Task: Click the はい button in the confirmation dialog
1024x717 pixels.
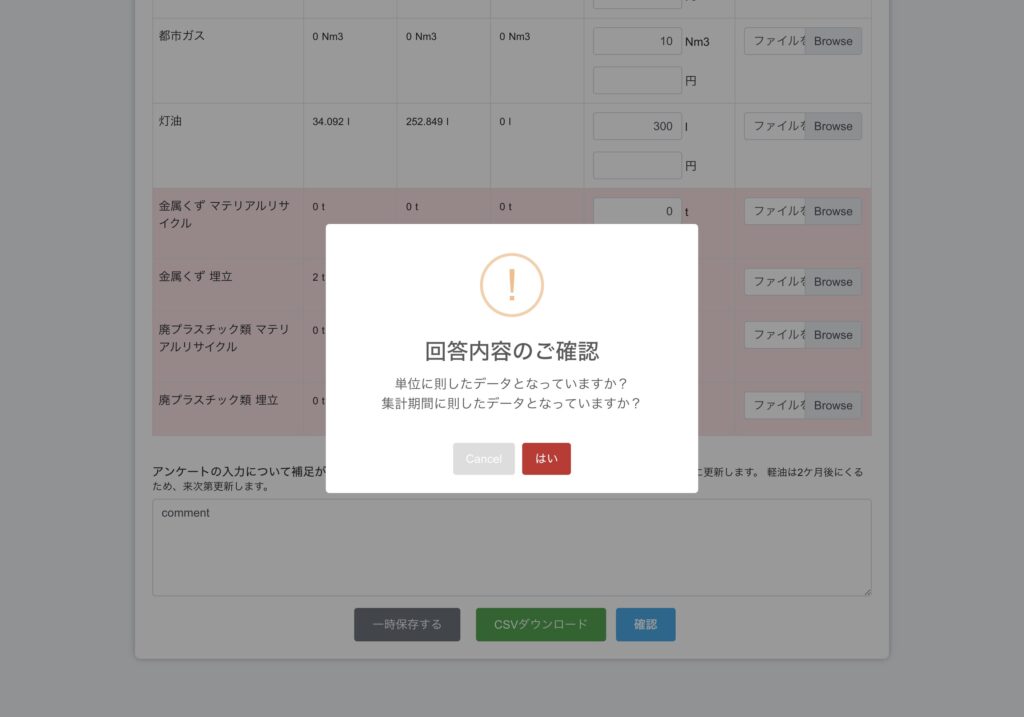Action: click(546, 459)
